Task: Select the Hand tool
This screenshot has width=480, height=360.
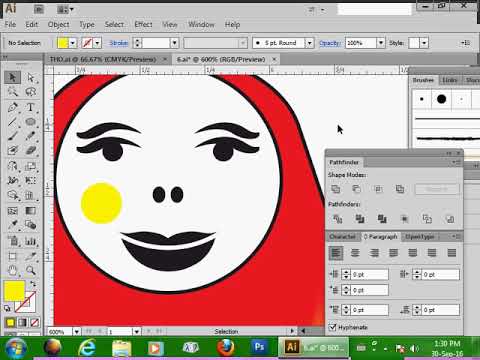Action: click(13, 270)
